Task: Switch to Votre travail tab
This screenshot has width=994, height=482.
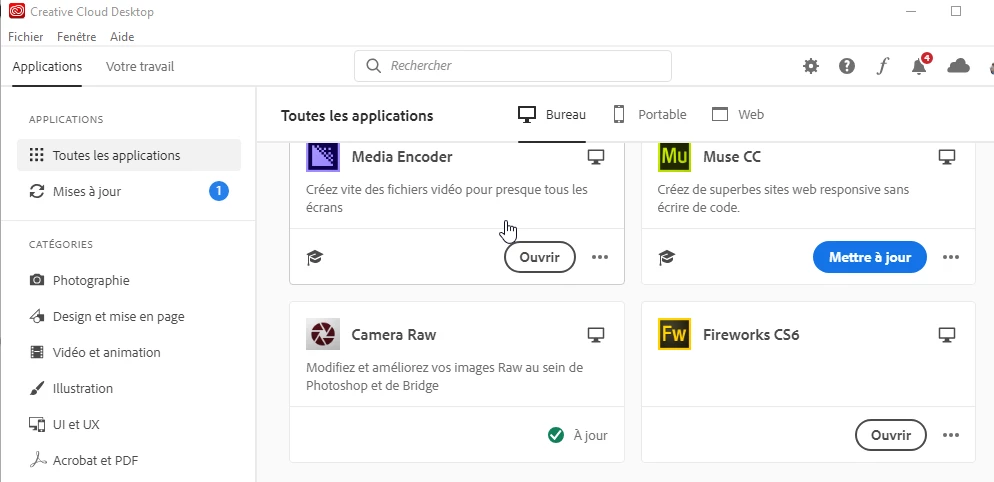Action: click(140, 67)
